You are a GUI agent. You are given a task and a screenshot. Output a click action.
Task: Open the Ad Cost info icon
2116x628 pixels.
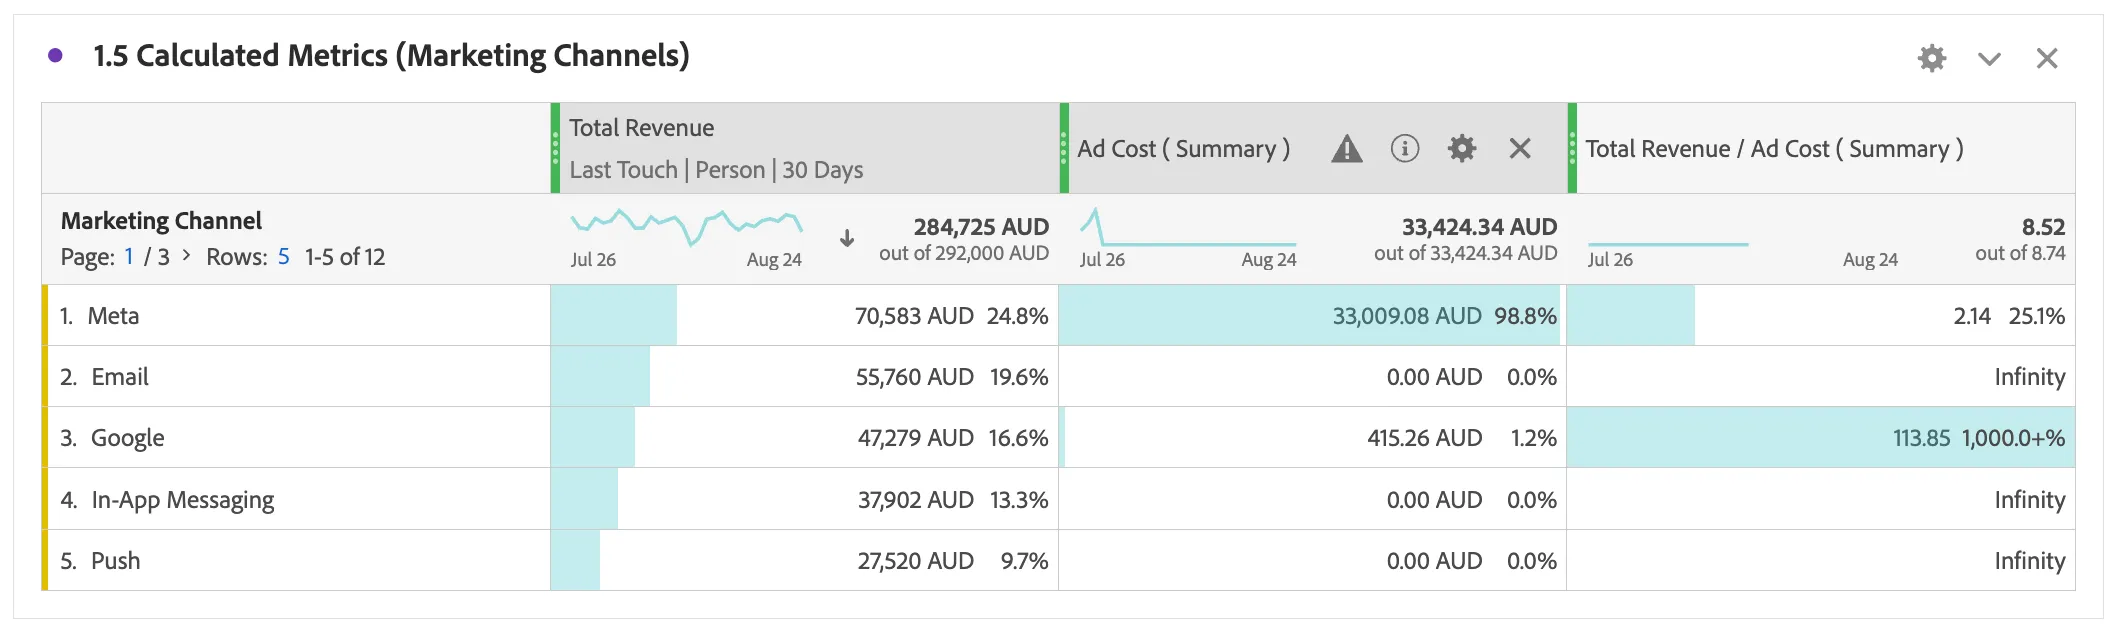click(1405, 149)
